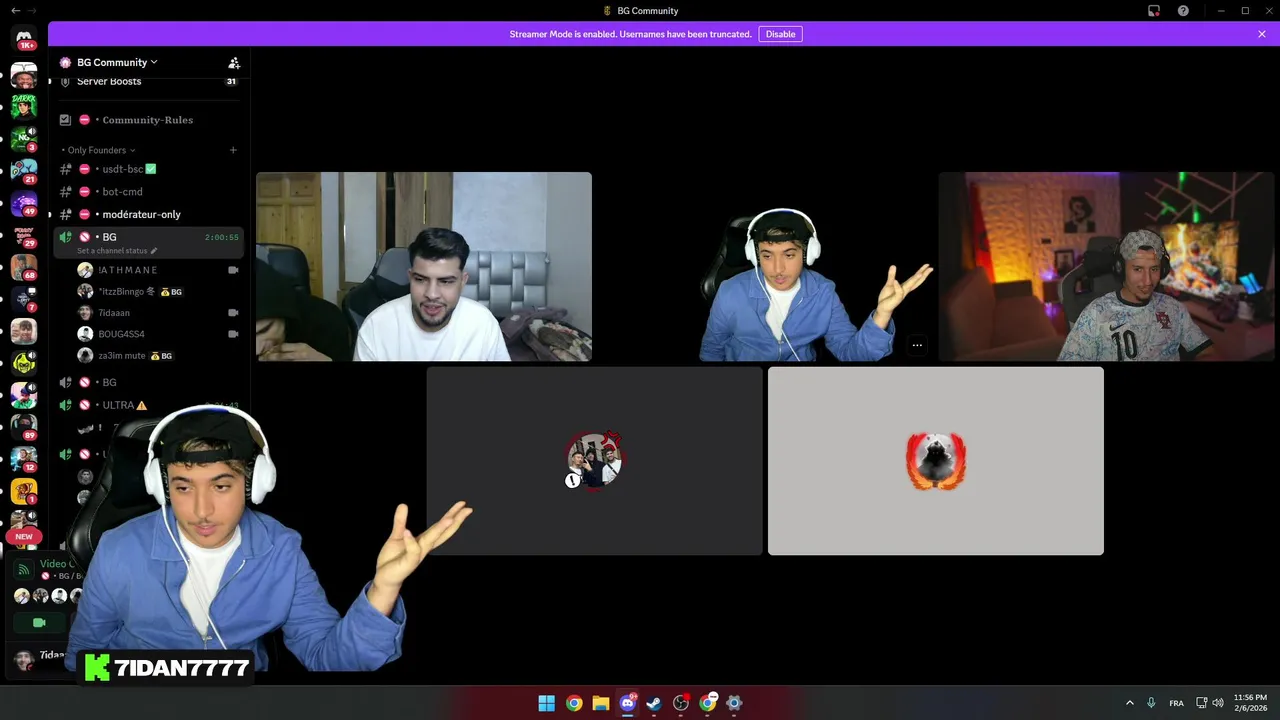Screen dimensions: 1280x720
Task: Open Discord direct messages home icon
Action: [24, 38]
